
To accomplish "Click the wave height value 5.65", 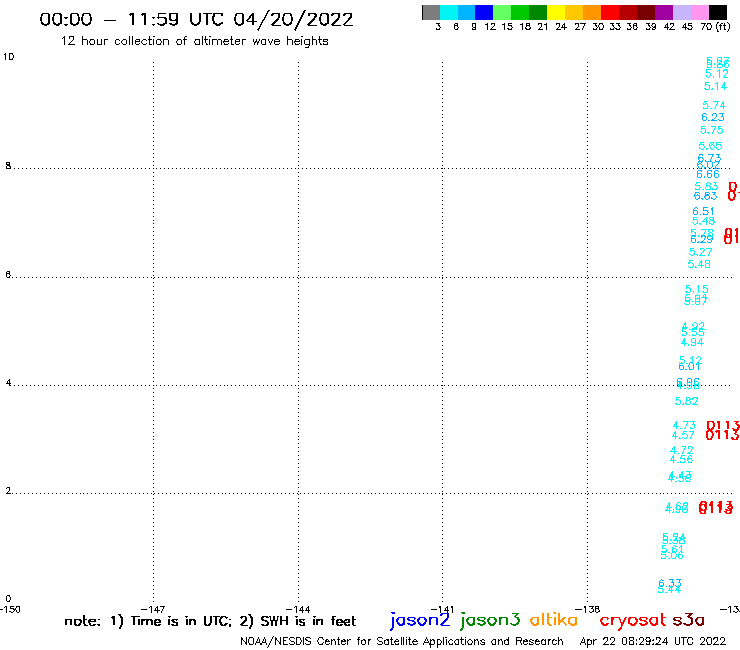I will (710, 146).
